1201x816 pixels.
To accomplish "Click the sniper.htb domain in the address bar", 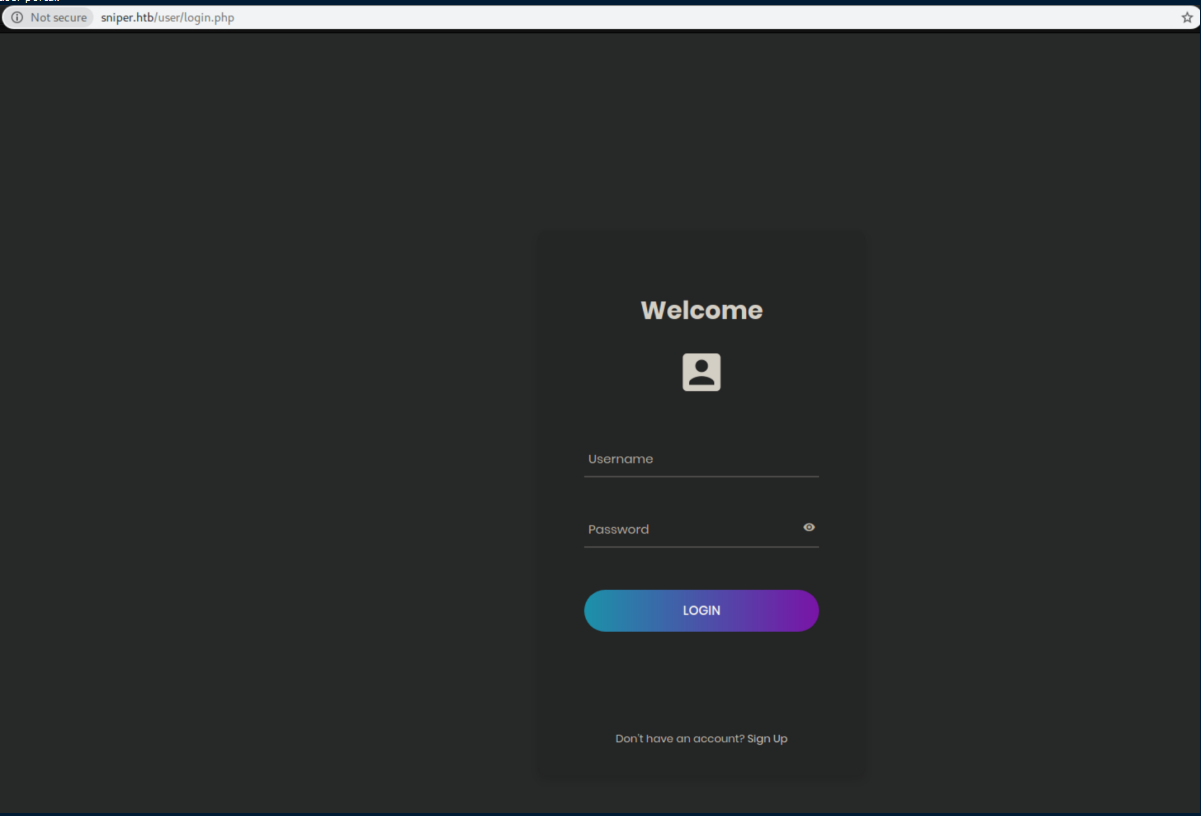I will coord(126,18).
